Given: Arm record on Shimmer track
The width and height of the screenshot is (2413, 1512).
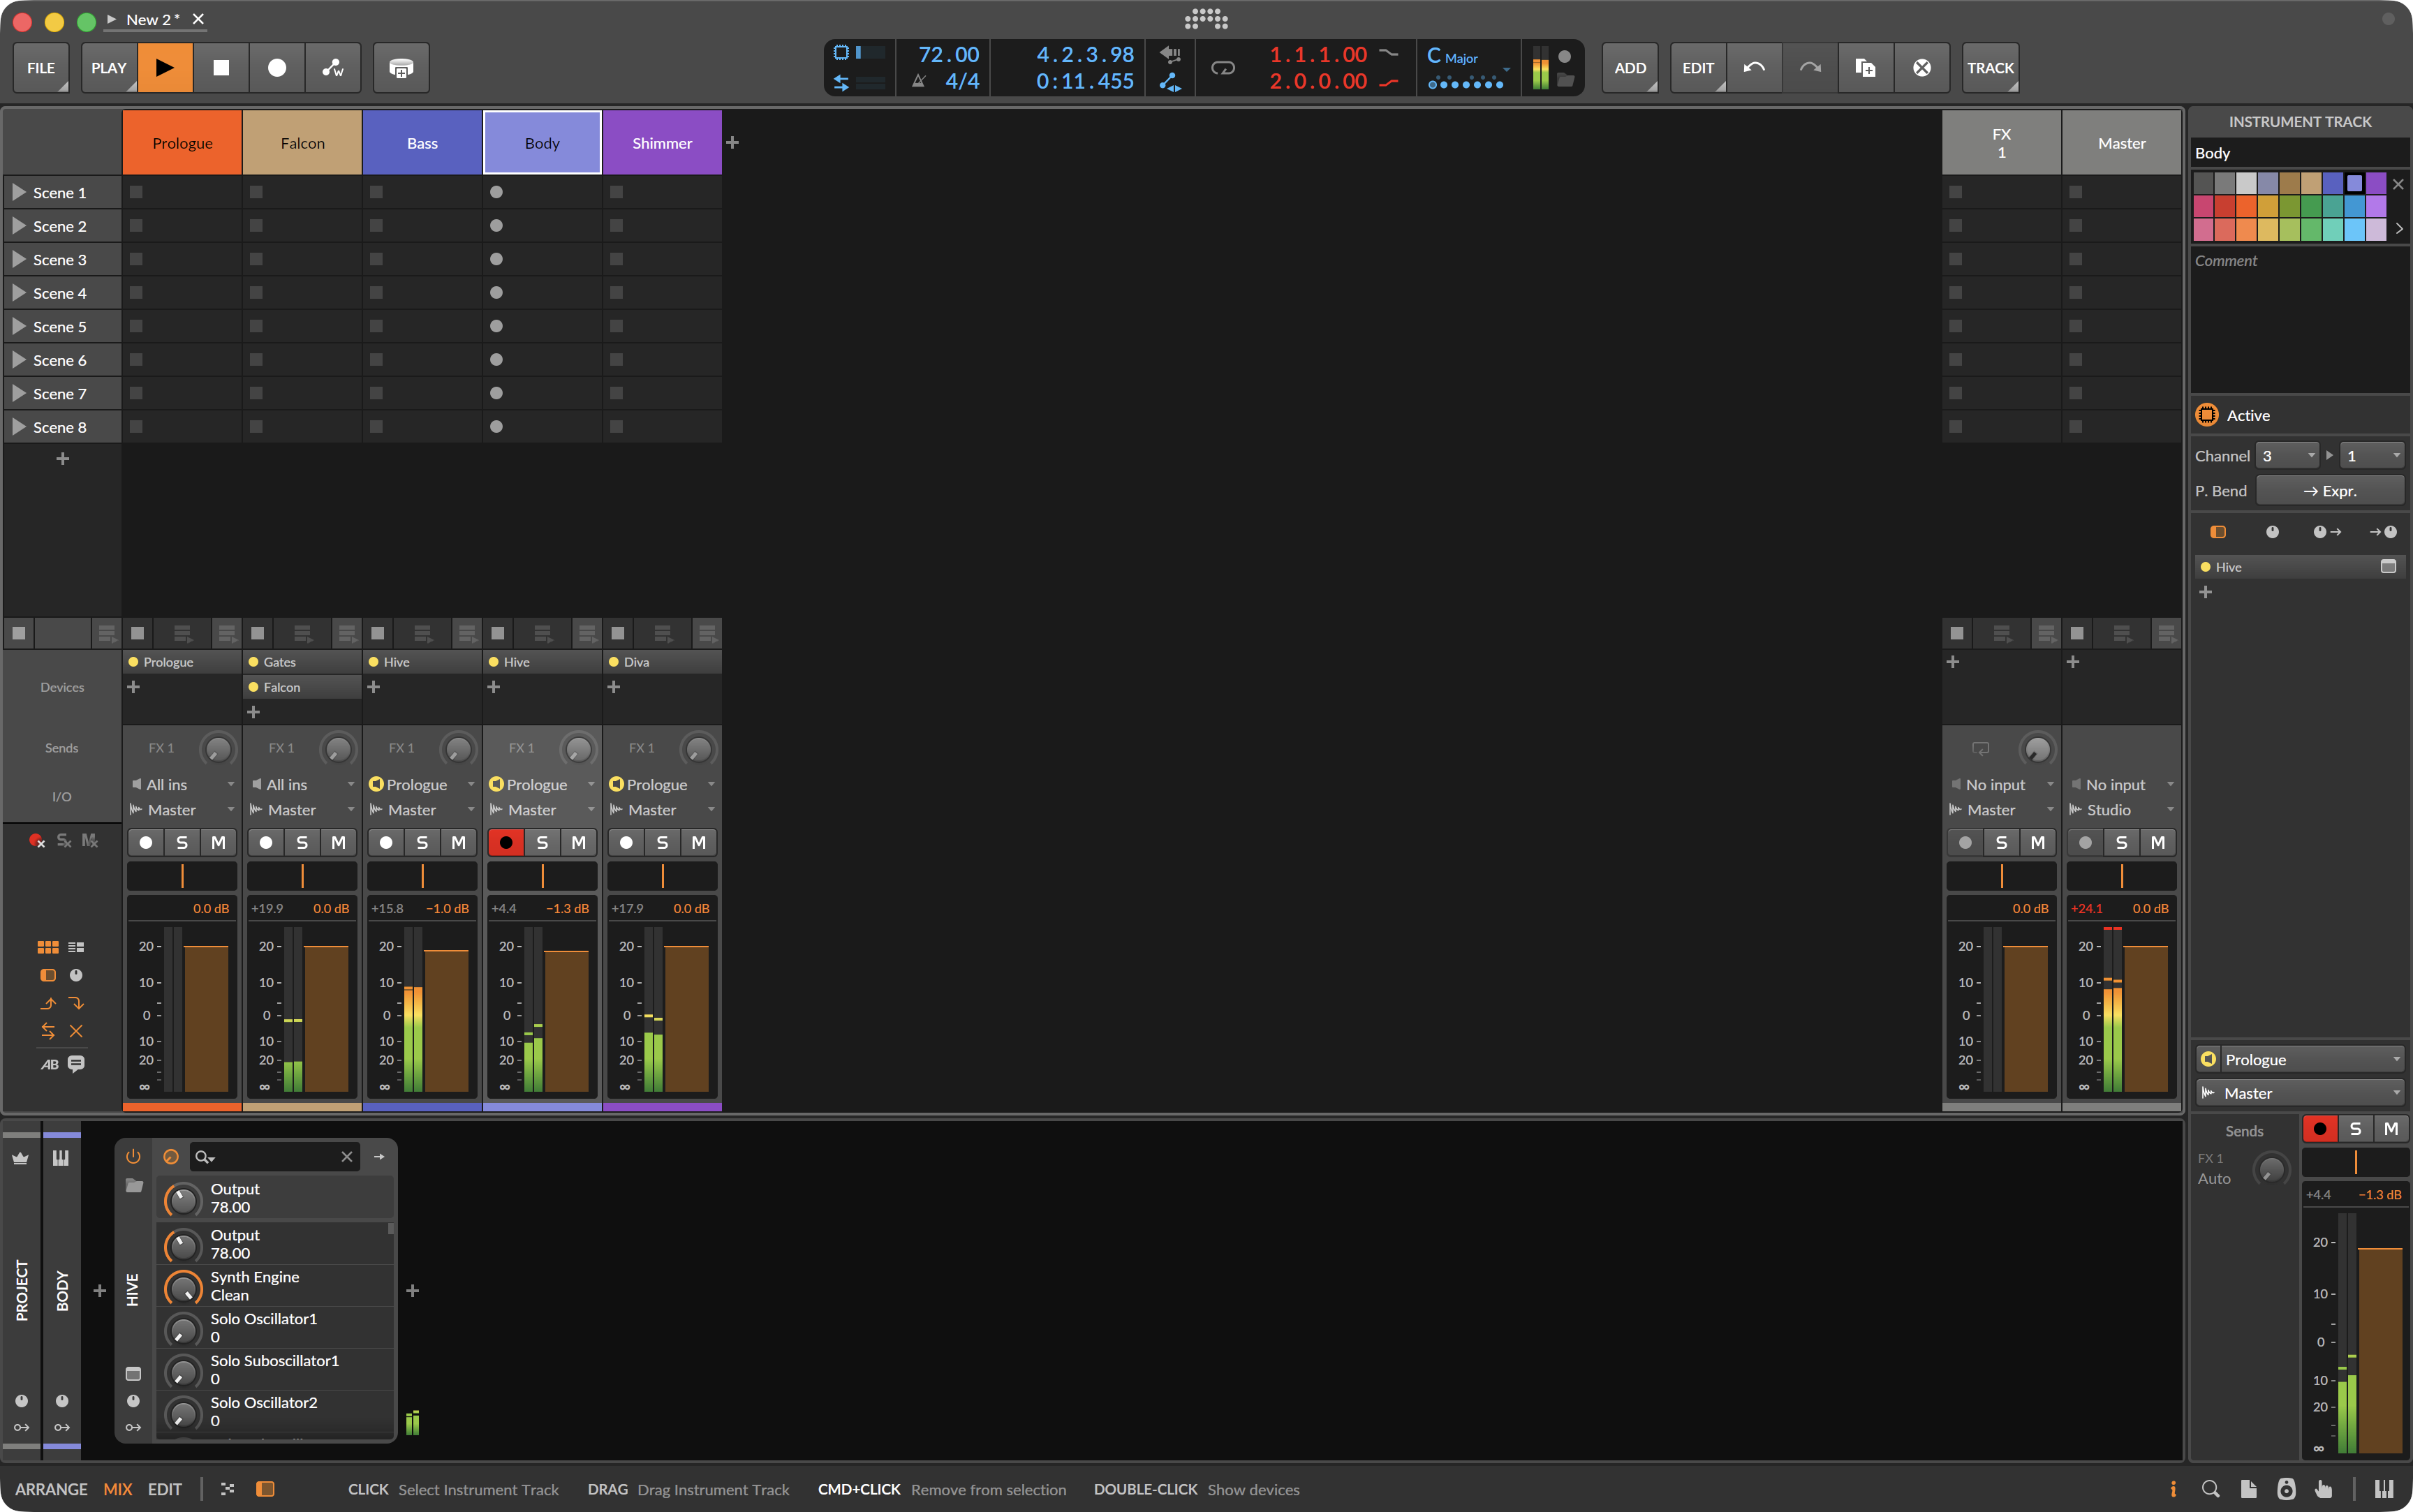Looking at the screenshot, I should 626,843.
